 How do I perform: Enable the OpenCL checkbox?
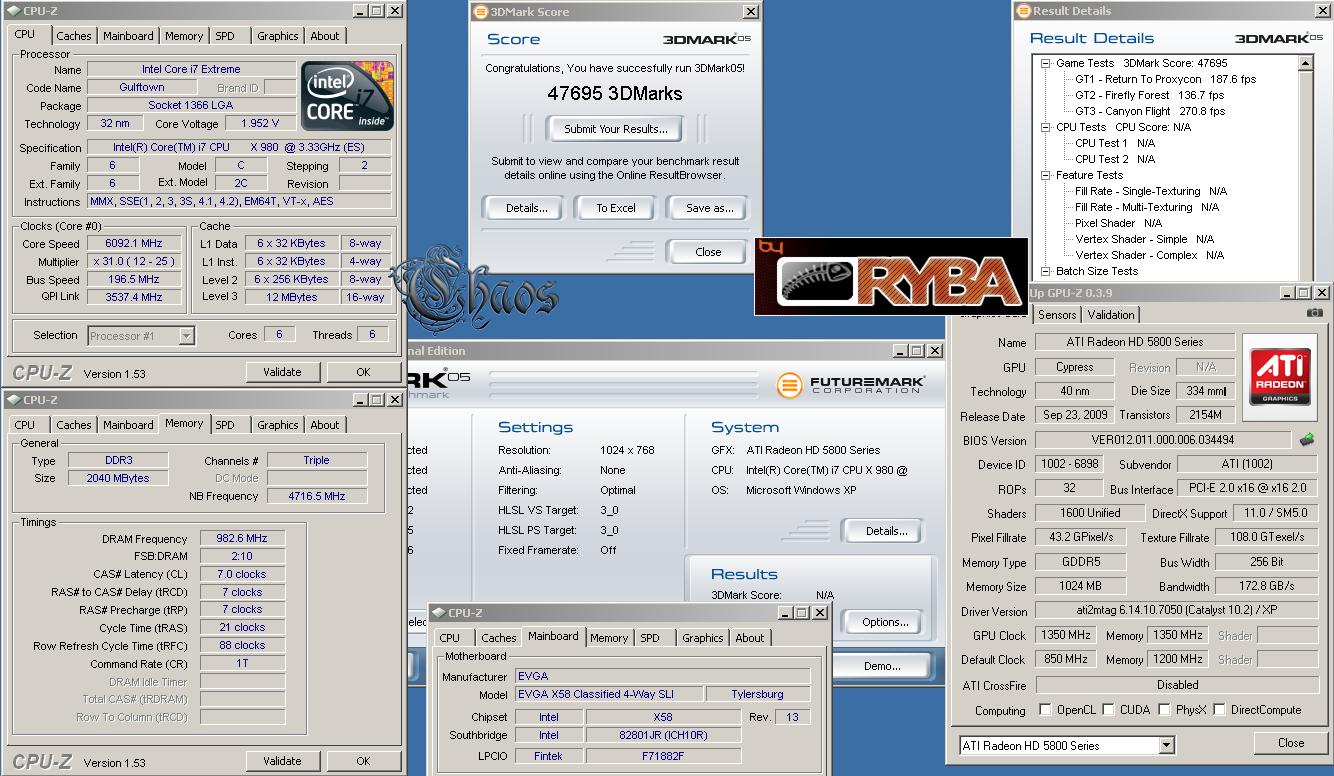1045,710
